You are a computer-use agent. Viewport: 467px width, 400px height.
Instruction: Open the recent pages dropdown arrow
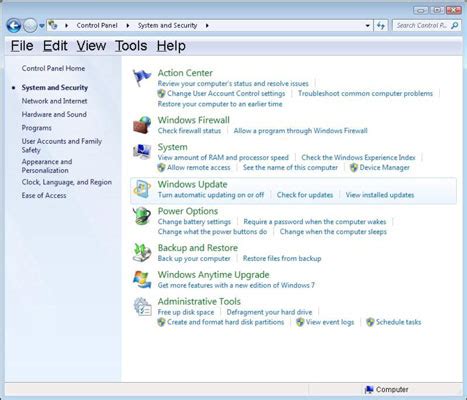[42, 26]
